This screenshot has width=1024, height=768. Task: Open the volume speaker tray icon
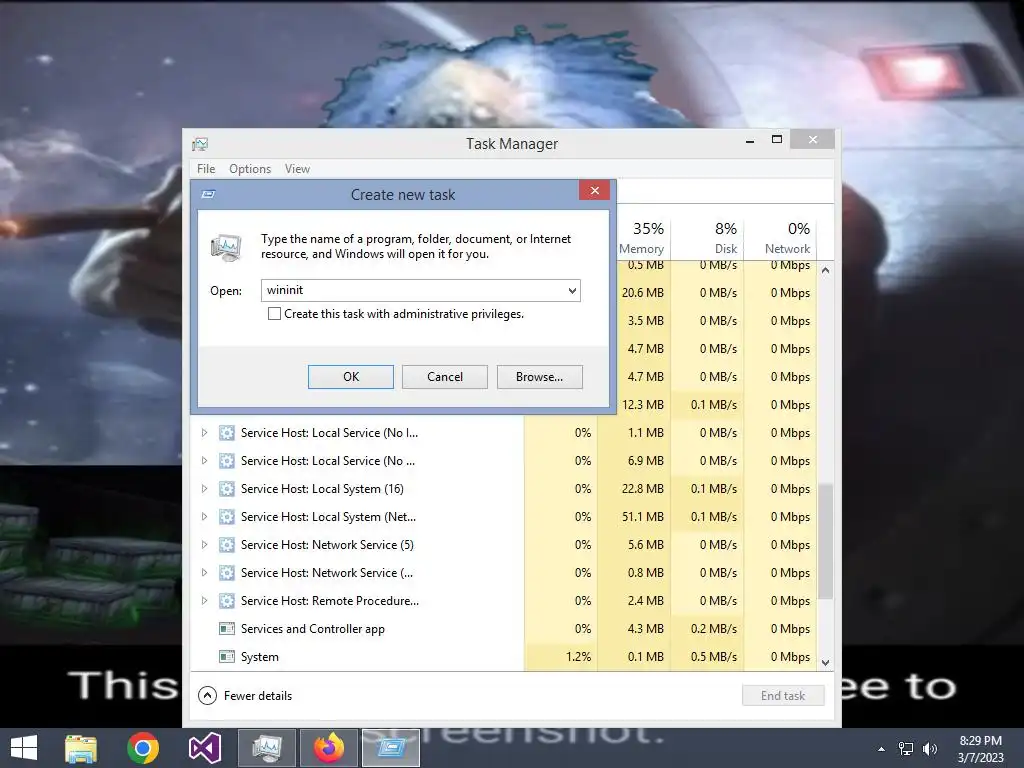pyautogui.click(x=930, y=749)
